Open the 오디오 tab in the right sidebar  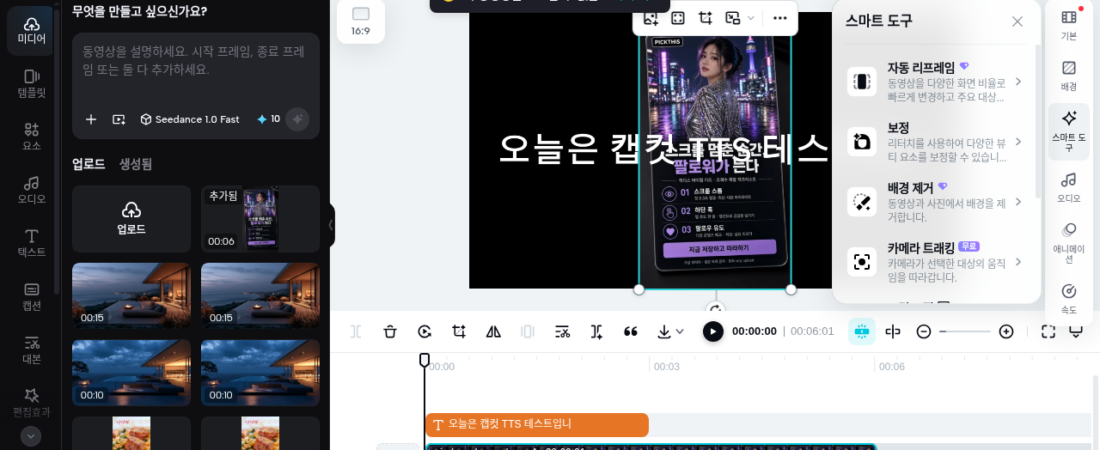1068,187
